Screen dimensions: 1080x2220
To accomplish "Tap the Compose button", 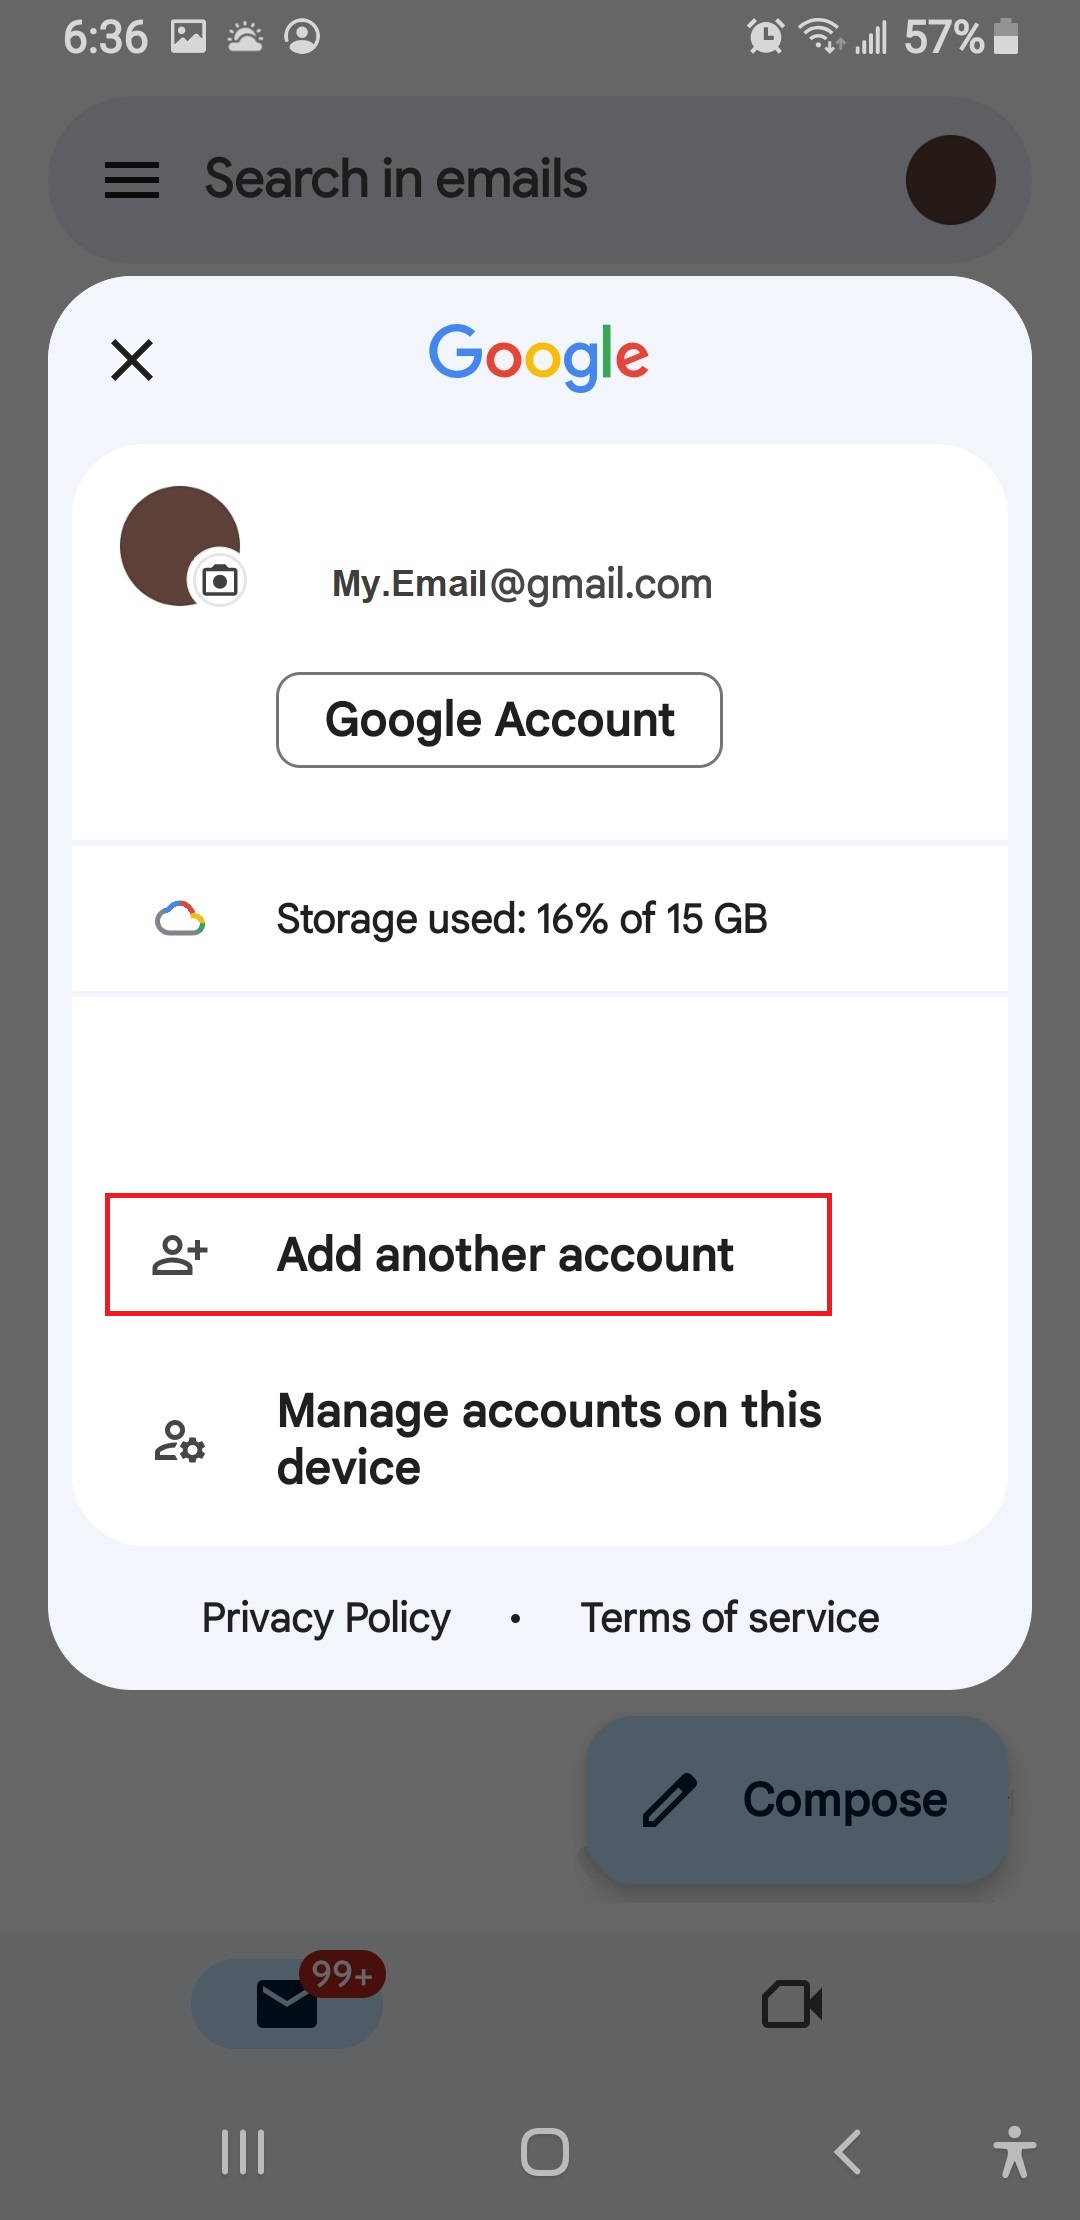I will coord(797,1800).
